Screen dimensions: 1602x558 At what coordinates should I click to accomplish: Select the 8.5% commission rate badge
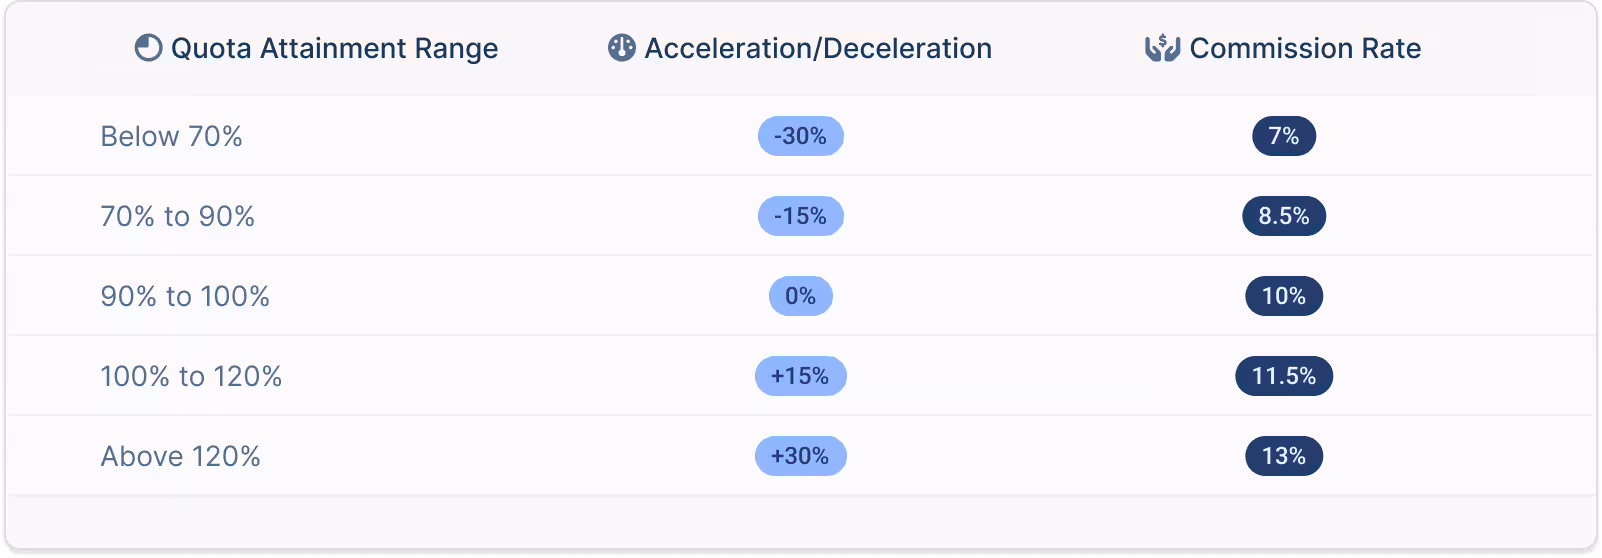[x=1284, y=216]
